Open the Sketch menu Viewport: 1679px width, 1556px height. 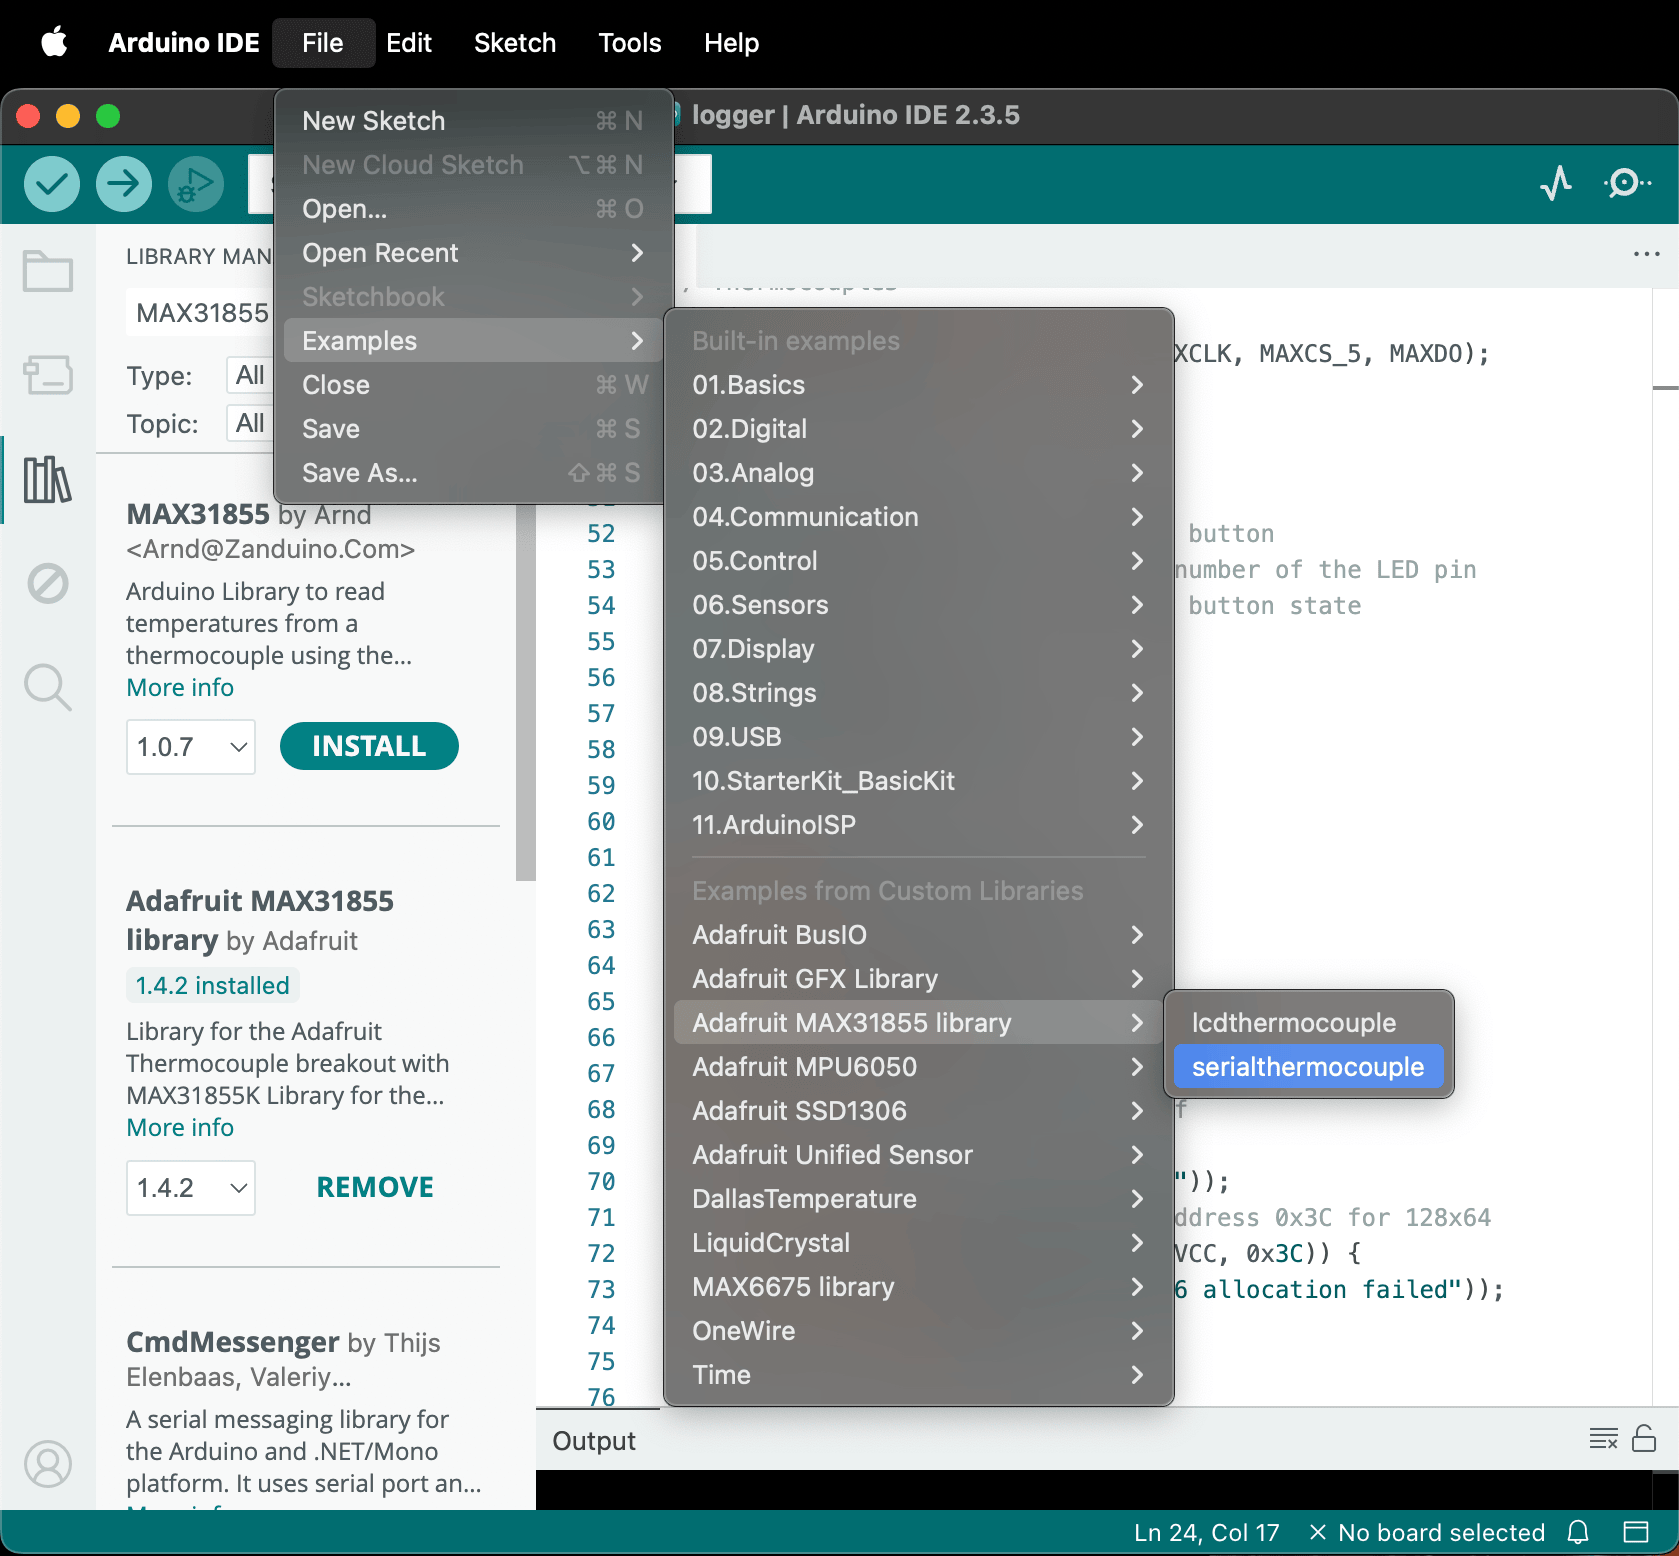515,43
